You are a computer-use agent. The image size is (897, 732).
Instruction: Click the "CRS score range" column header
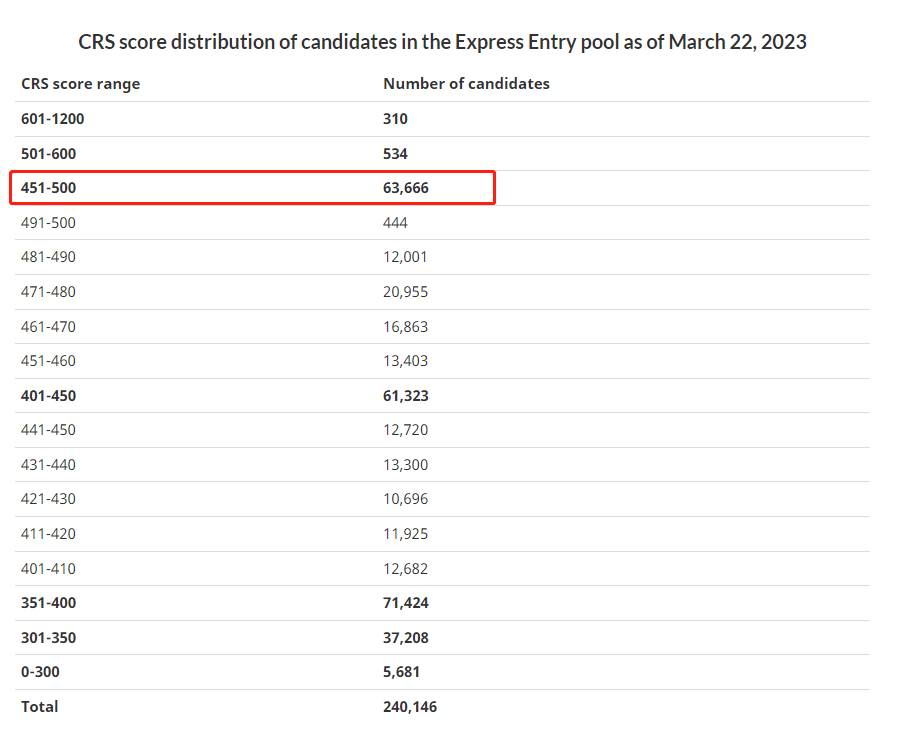[x=80, y=84]
